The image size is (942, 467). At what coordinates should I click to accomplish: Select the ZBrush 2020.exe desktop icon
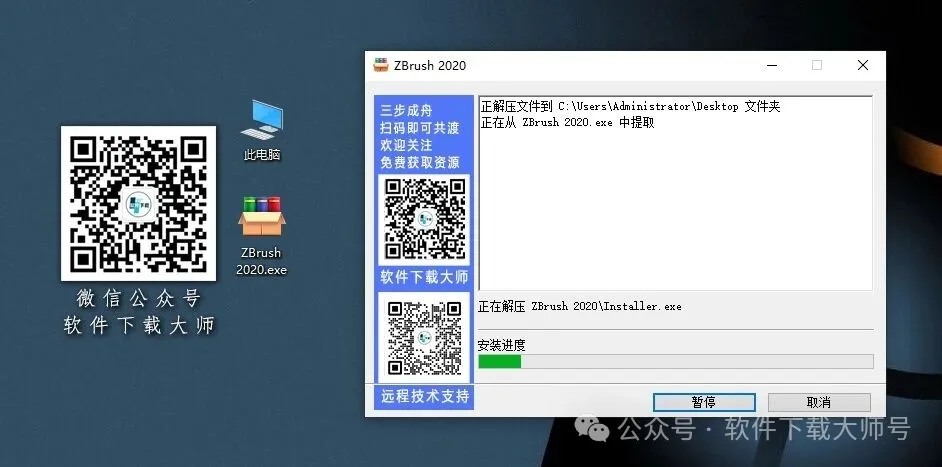pos(261,236)
